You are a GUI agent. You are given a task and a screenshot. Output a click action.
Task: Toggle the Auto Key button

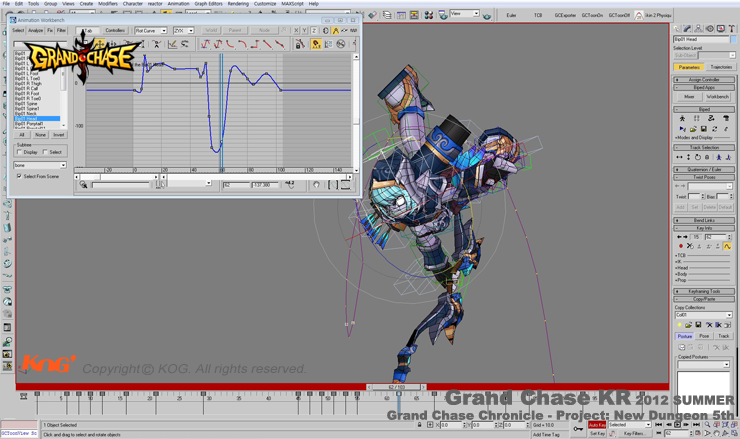click(x=597, y=425)
